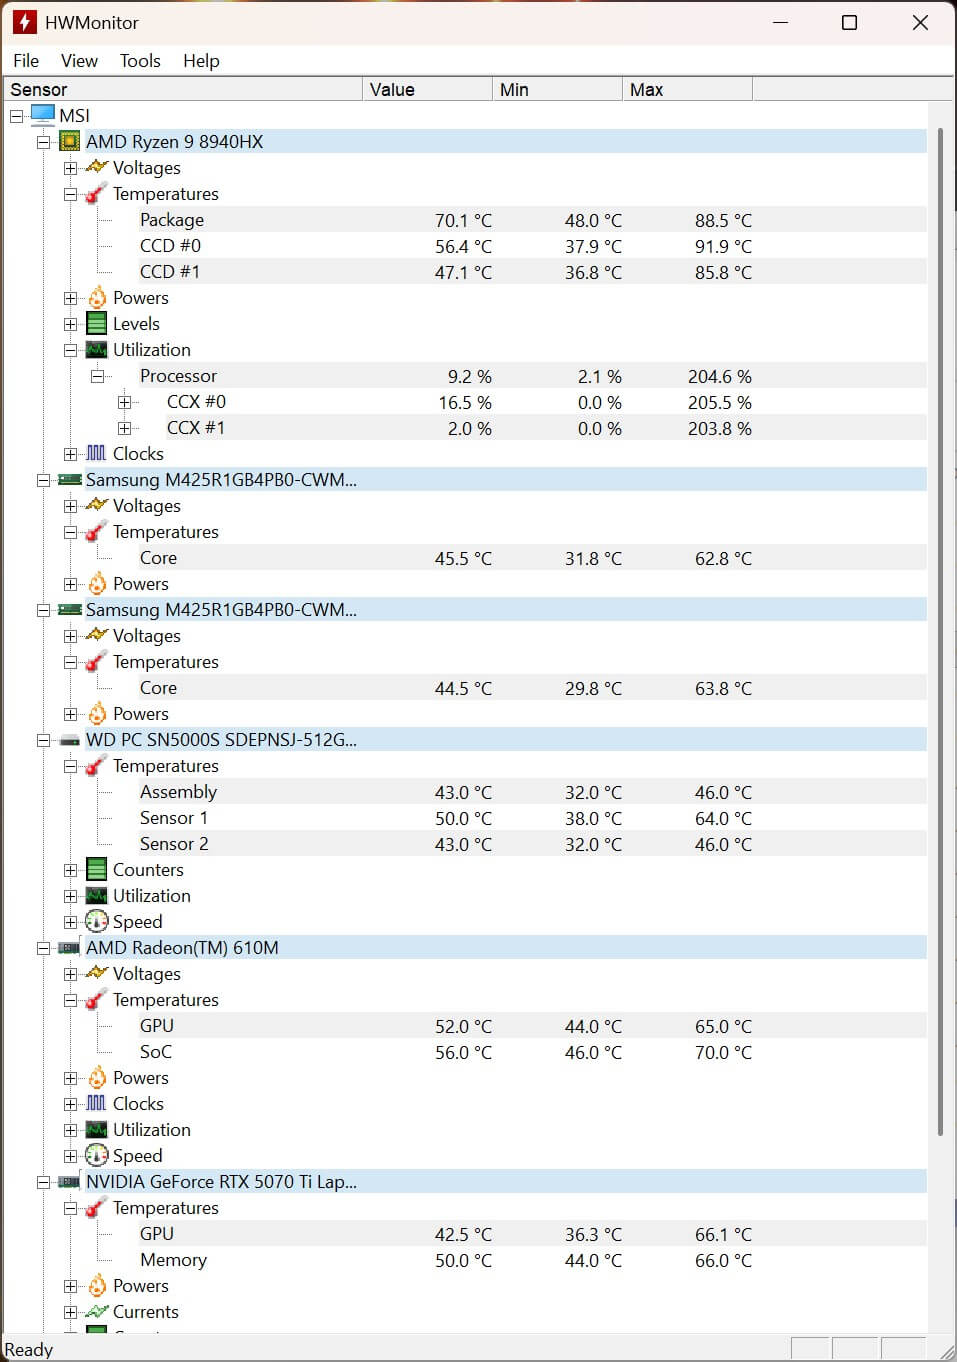
Task: Expand the Voltages node of the first Samsung module
Action: (x=69, y=506)
